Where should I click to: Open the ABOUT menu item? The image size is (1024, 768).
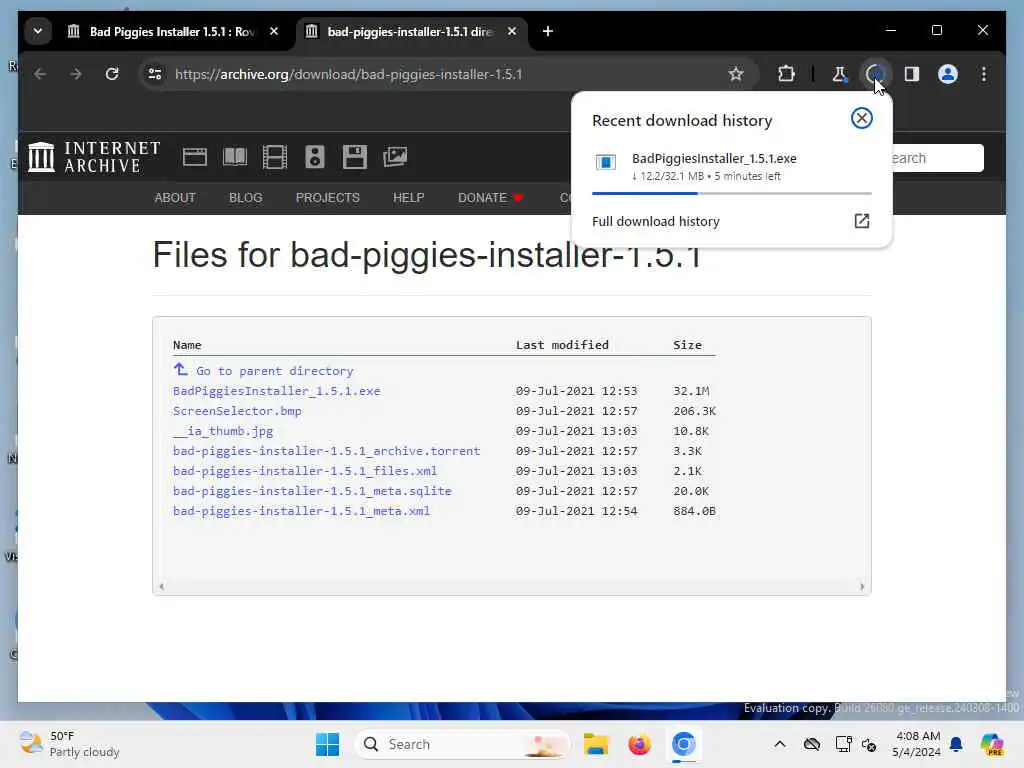pyautogui.click(x=175, y=198)
